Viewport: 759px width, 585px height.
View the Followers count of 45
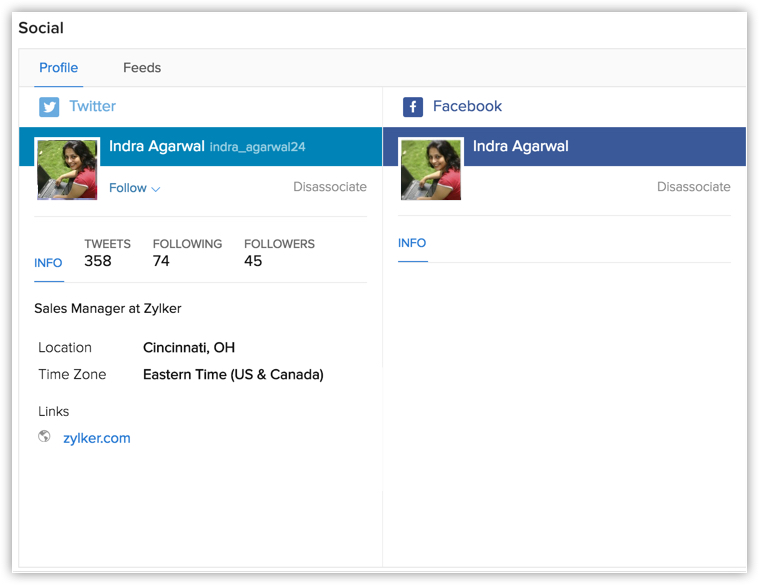click(x=253, y=261)
